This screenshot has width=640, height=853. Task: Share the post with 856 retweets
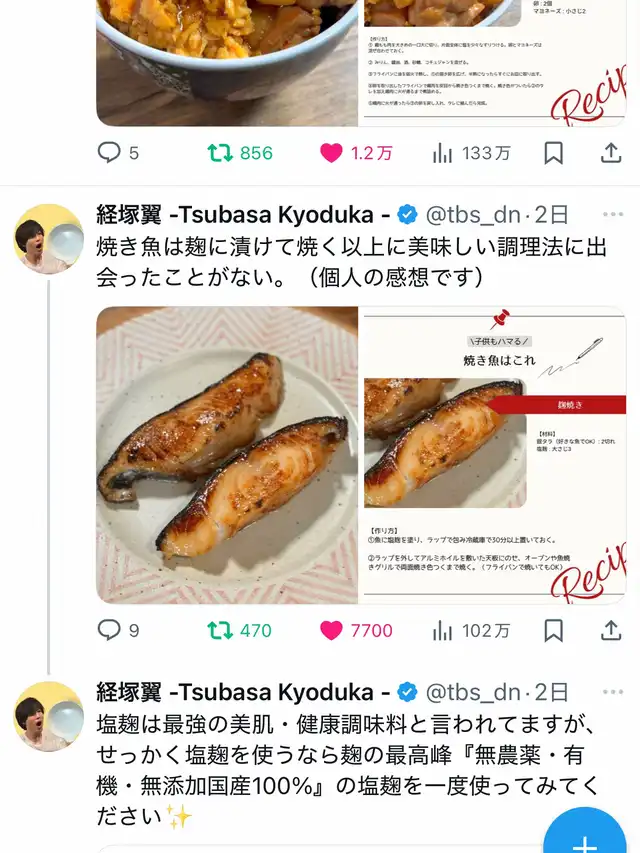pyautogui.click(x=611, y=153)
